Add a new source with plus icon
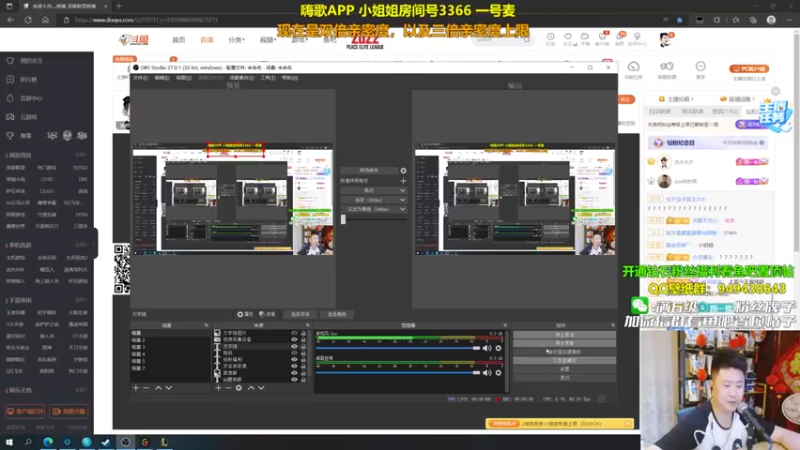Screen dimensions: 800x450 pyautogui.click(x=218, y=388)
